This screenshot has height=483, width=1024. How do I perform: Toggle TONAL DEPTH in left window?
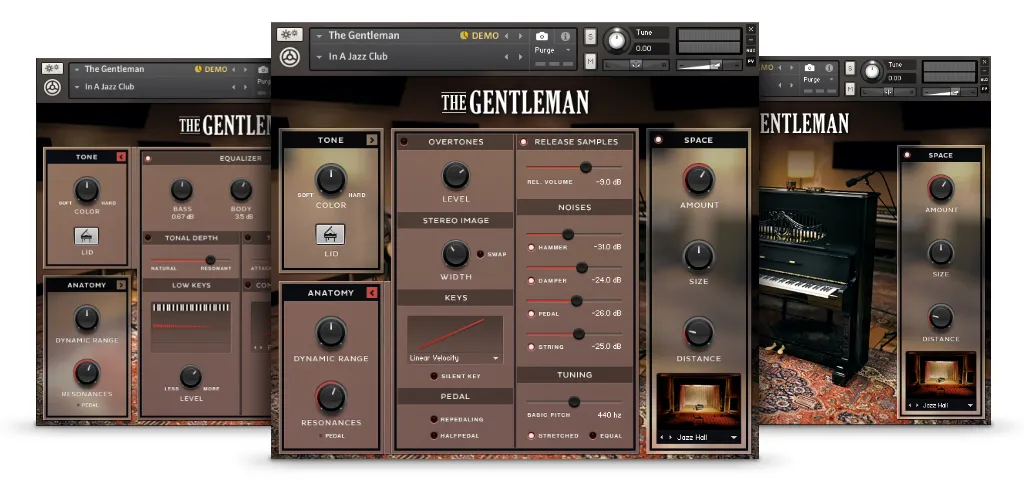pos(148,238)
